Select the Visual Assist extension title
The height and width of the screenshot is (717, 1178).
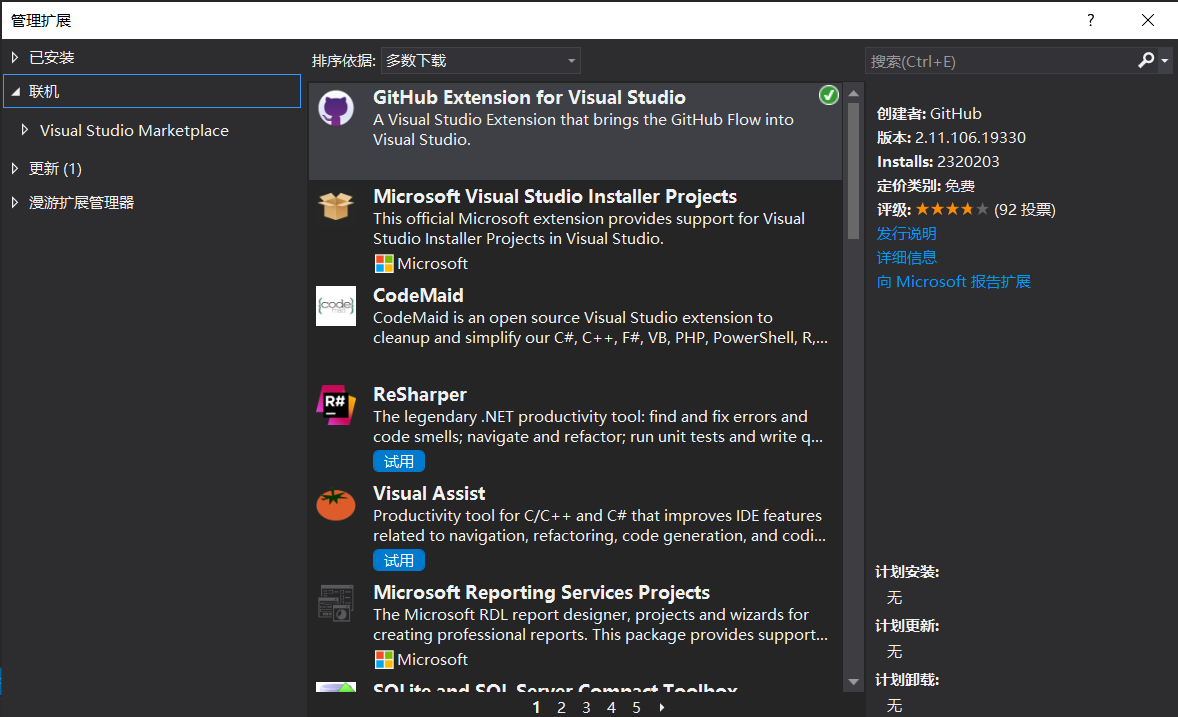coord(429,494)
